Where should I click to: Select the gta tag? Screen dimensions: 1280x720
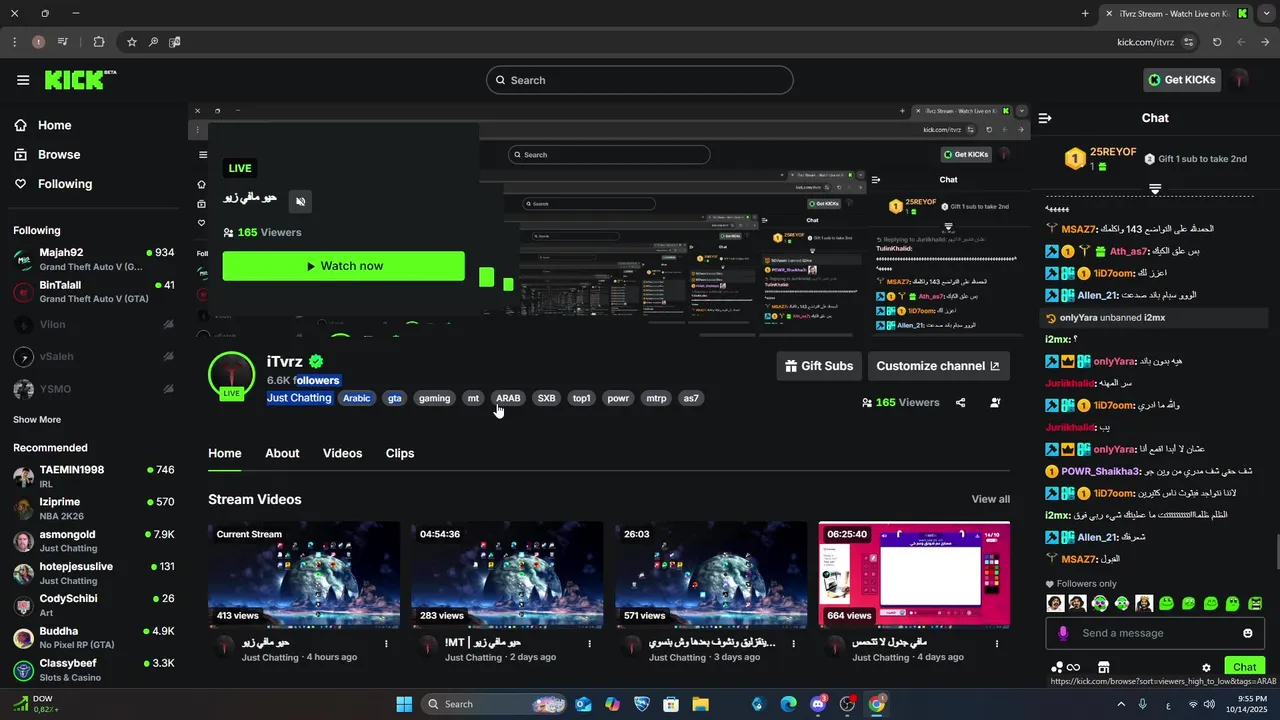click(395, 398)
